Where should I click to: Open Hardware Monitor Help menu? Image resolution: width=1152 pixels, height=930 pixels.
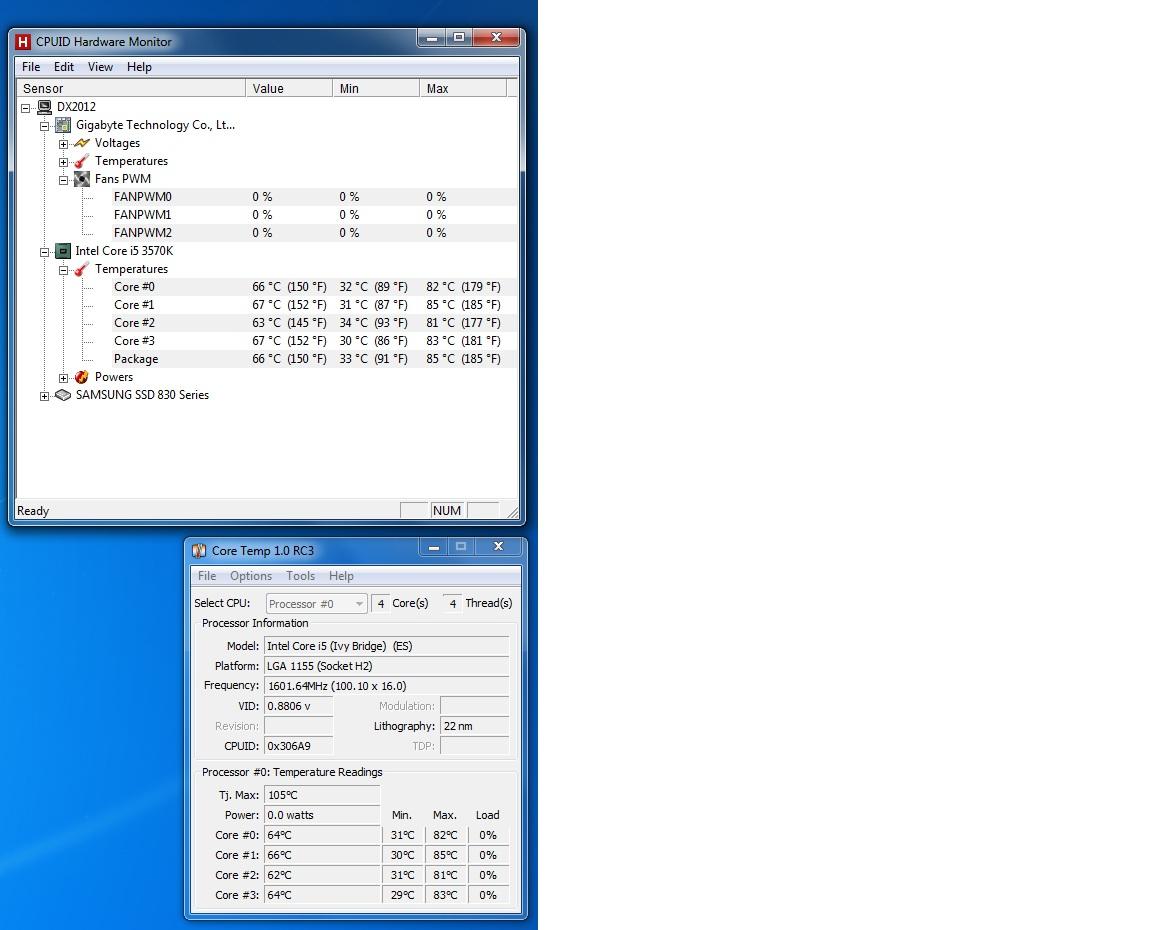coord(139,67)
